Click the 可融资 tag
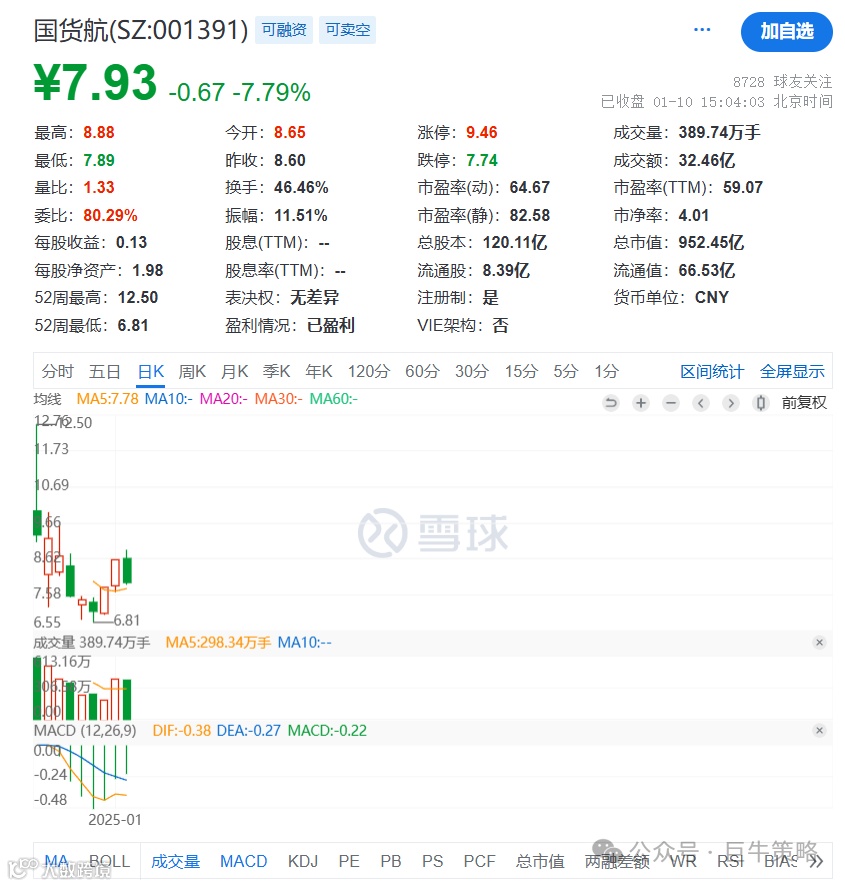 coord(284,30)
